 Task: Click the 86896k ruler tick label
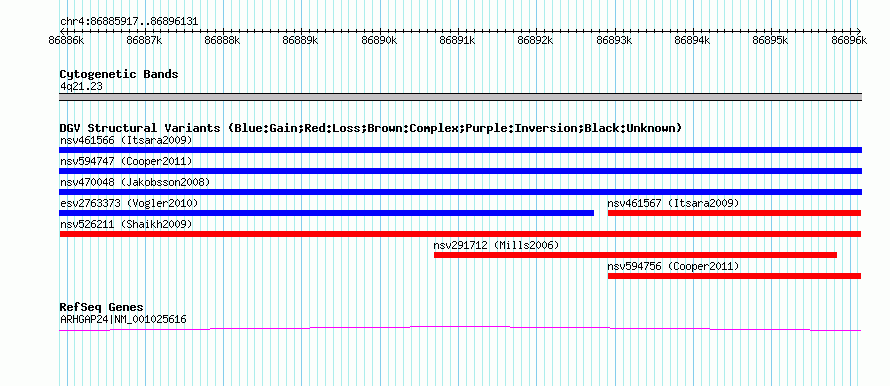(x=849, y=40)
